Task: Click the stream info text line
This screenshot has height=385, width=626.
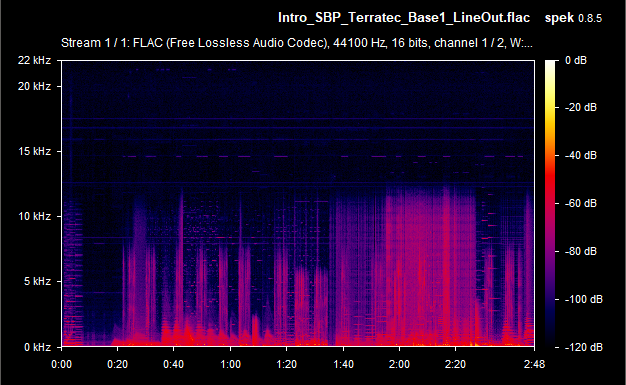Action: (297, 43)
